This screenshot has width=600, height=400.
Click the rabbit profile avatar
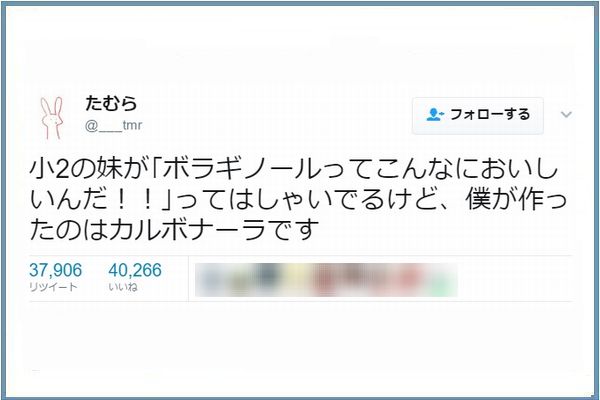pyautogui.click(x=52, y=118)
